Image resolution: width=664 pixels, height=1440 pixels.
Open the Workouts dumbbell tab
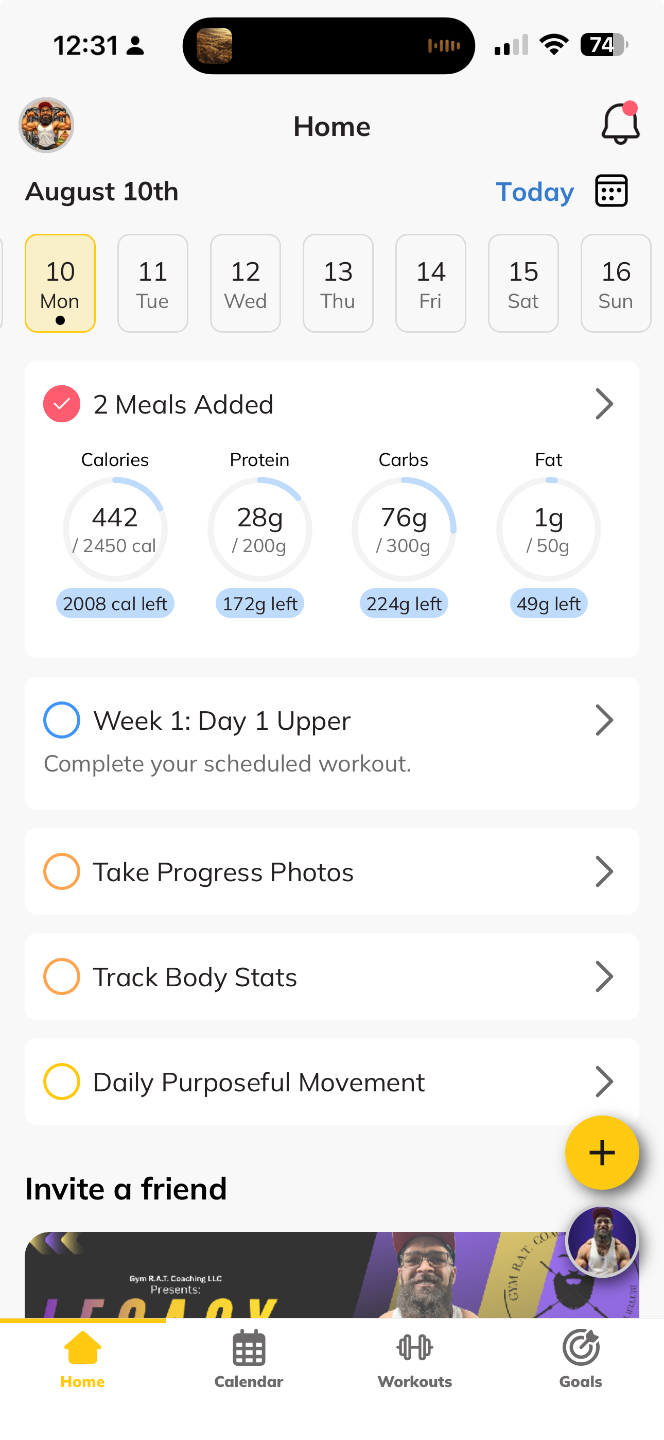tap(415, 1361)
